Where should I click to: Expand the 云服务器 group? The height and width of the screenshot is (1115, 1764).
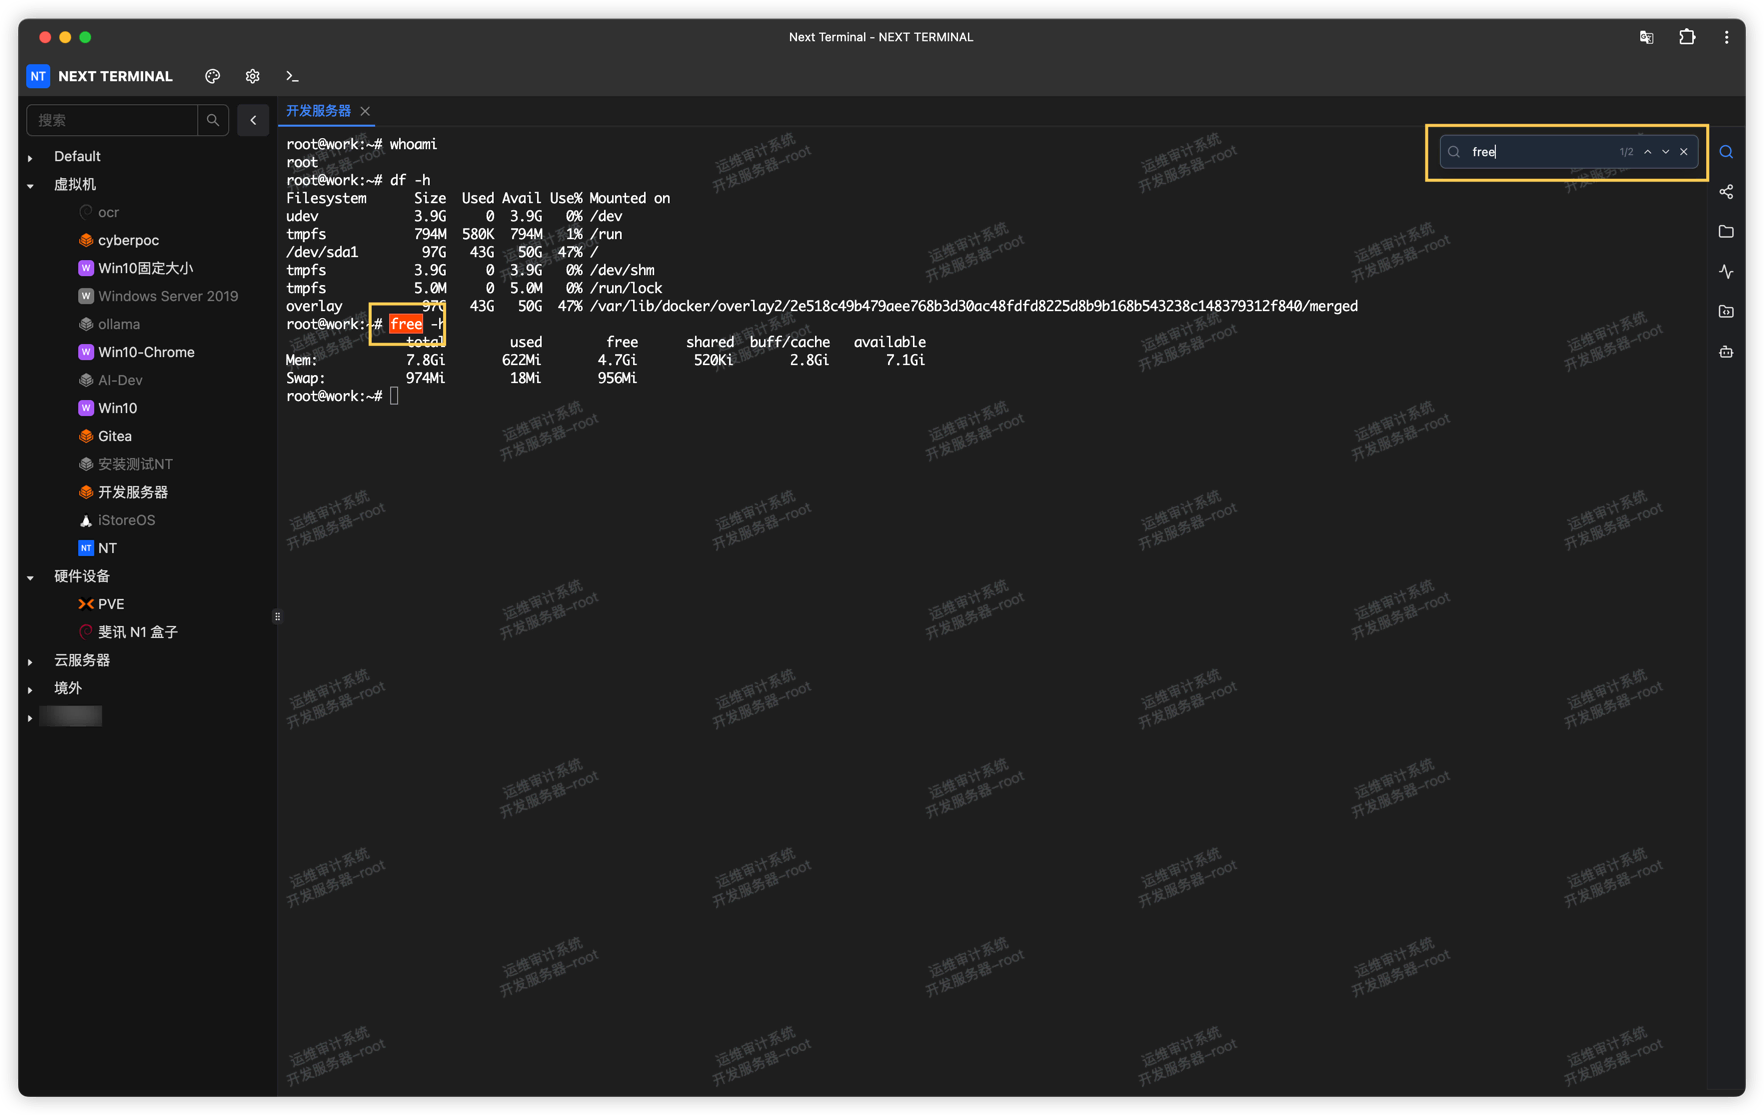click(x=31, y=661)
